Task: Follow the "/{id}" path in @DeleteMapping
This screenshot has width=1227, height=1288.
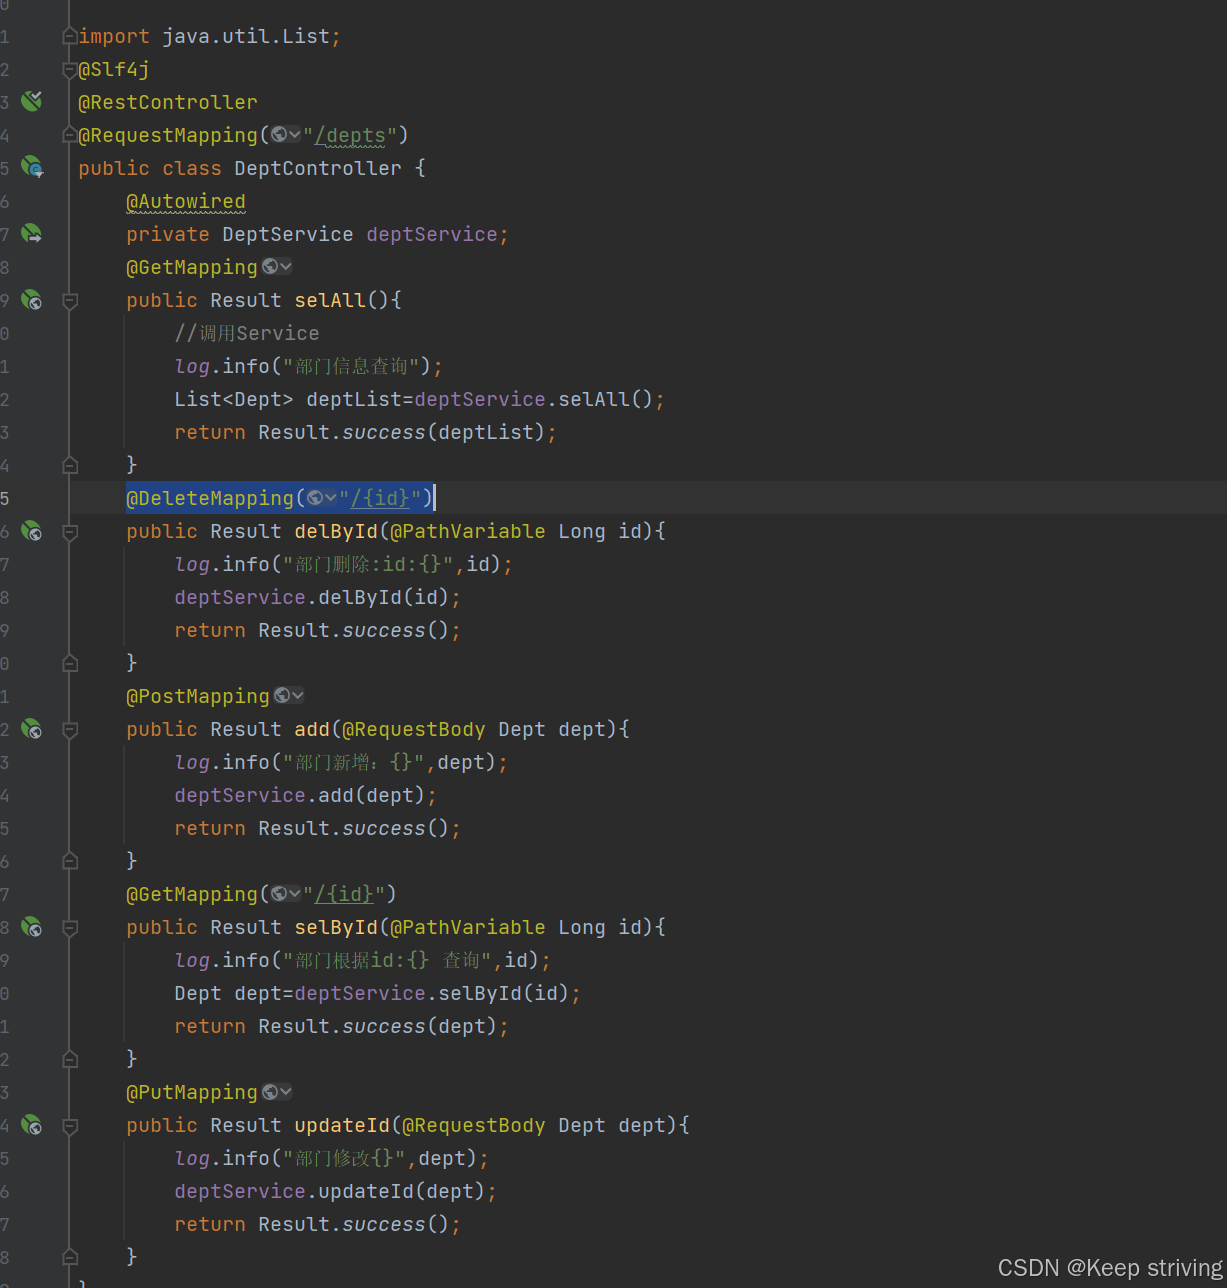Action: 380,497
